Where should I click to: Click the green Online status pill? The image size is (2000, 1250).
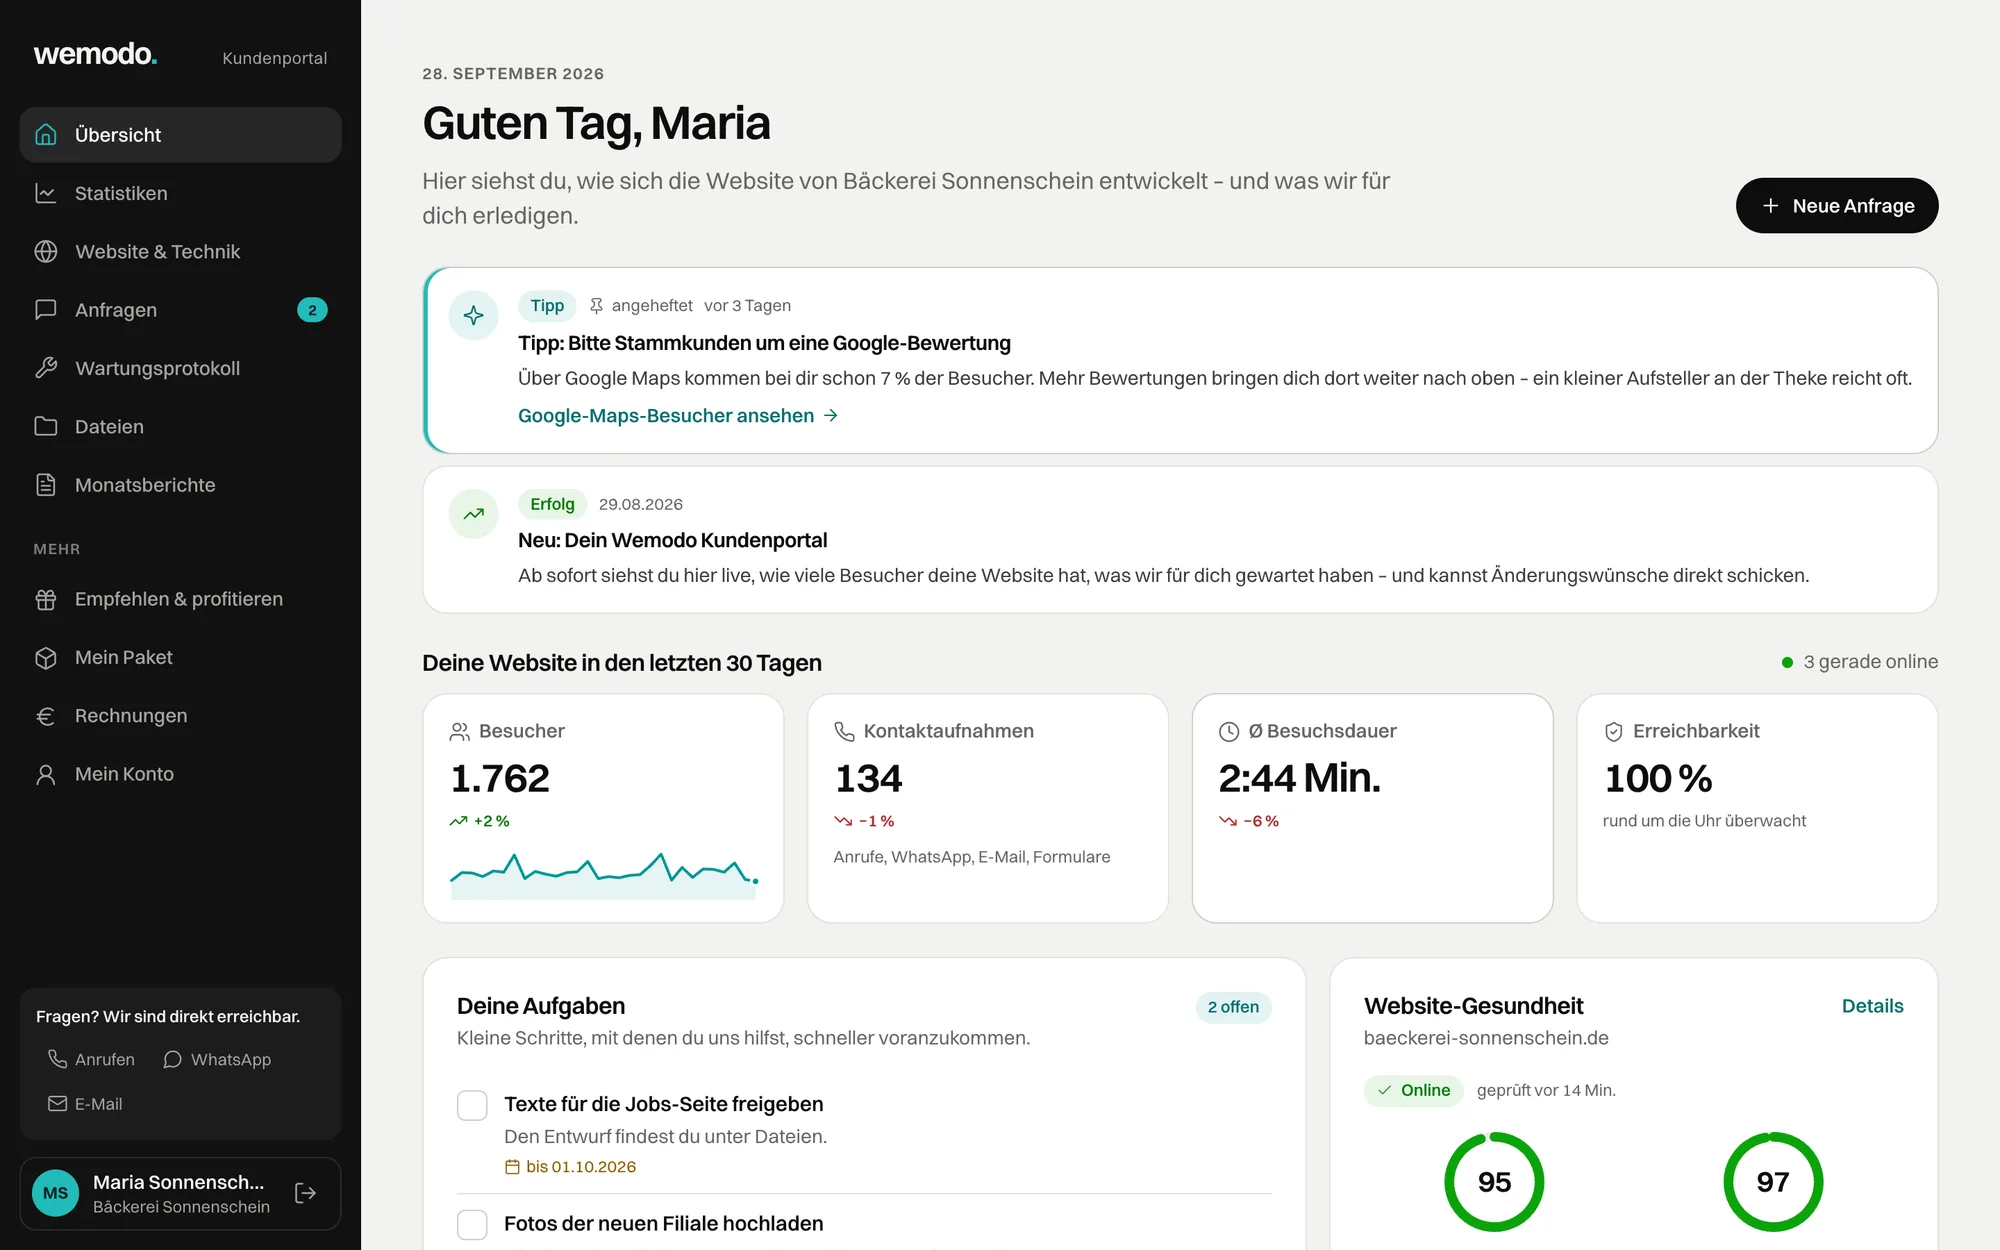coord(1413,1090)
